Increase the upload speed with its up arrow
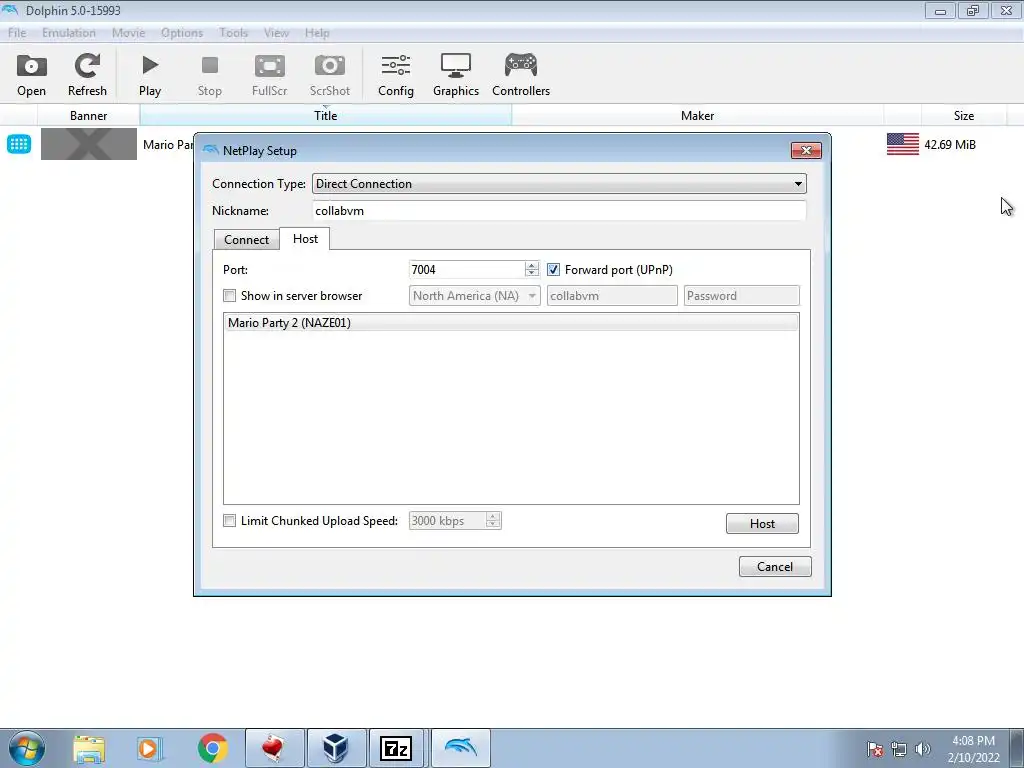The width and height of the screenshot is (1024, 768). tap(493, 517)
